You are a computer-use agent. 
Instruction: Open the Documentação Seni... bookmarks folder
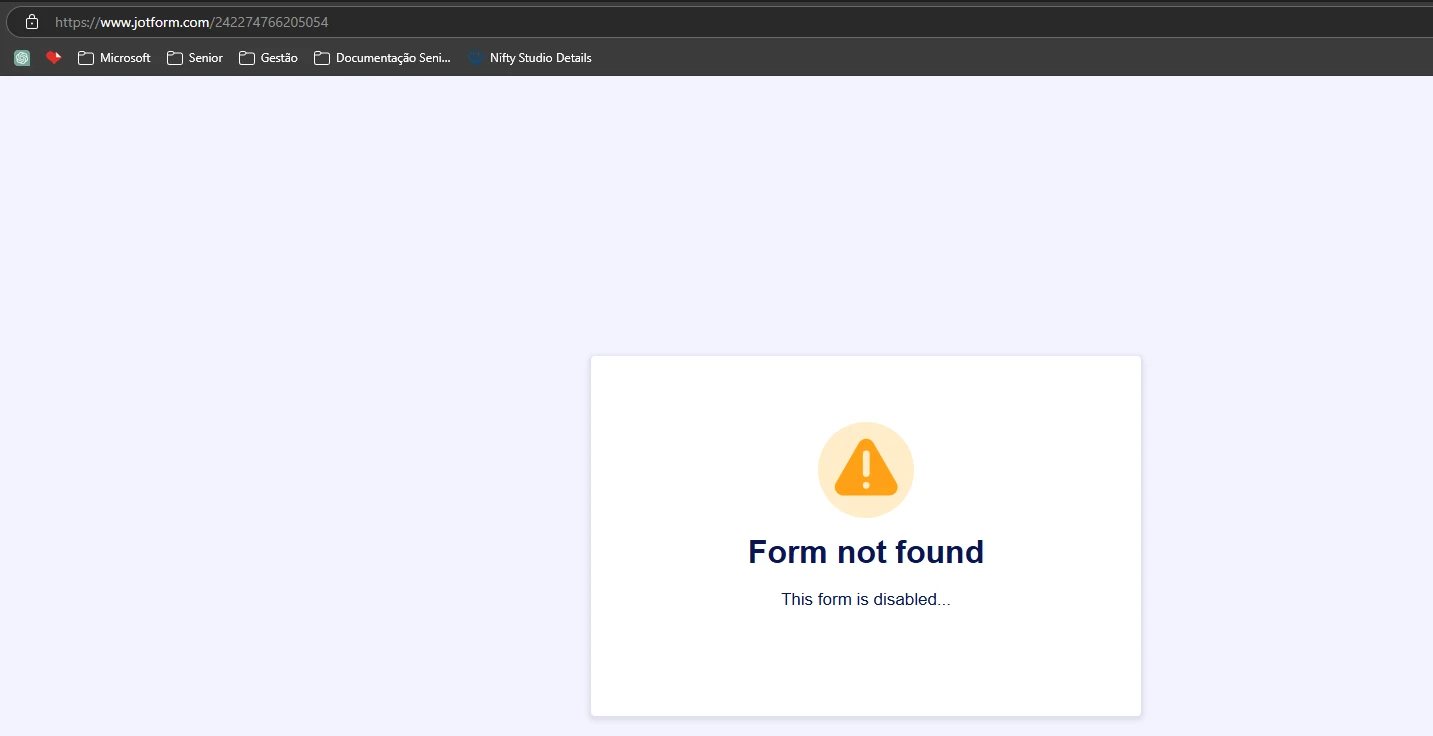(382, 58)
